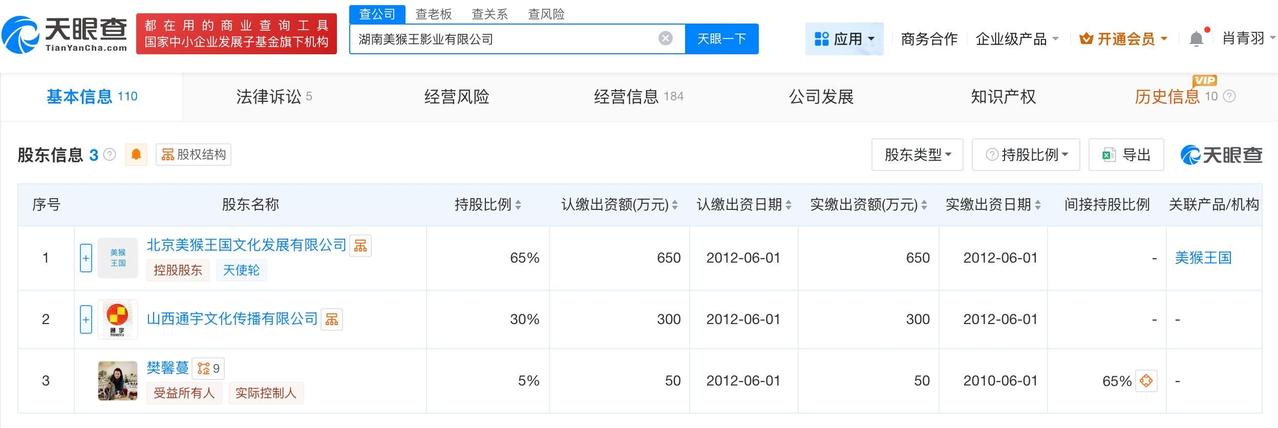
Task: Switch to the 经营信息 tab
Action: pyautogui.click(x=638, y=97)
